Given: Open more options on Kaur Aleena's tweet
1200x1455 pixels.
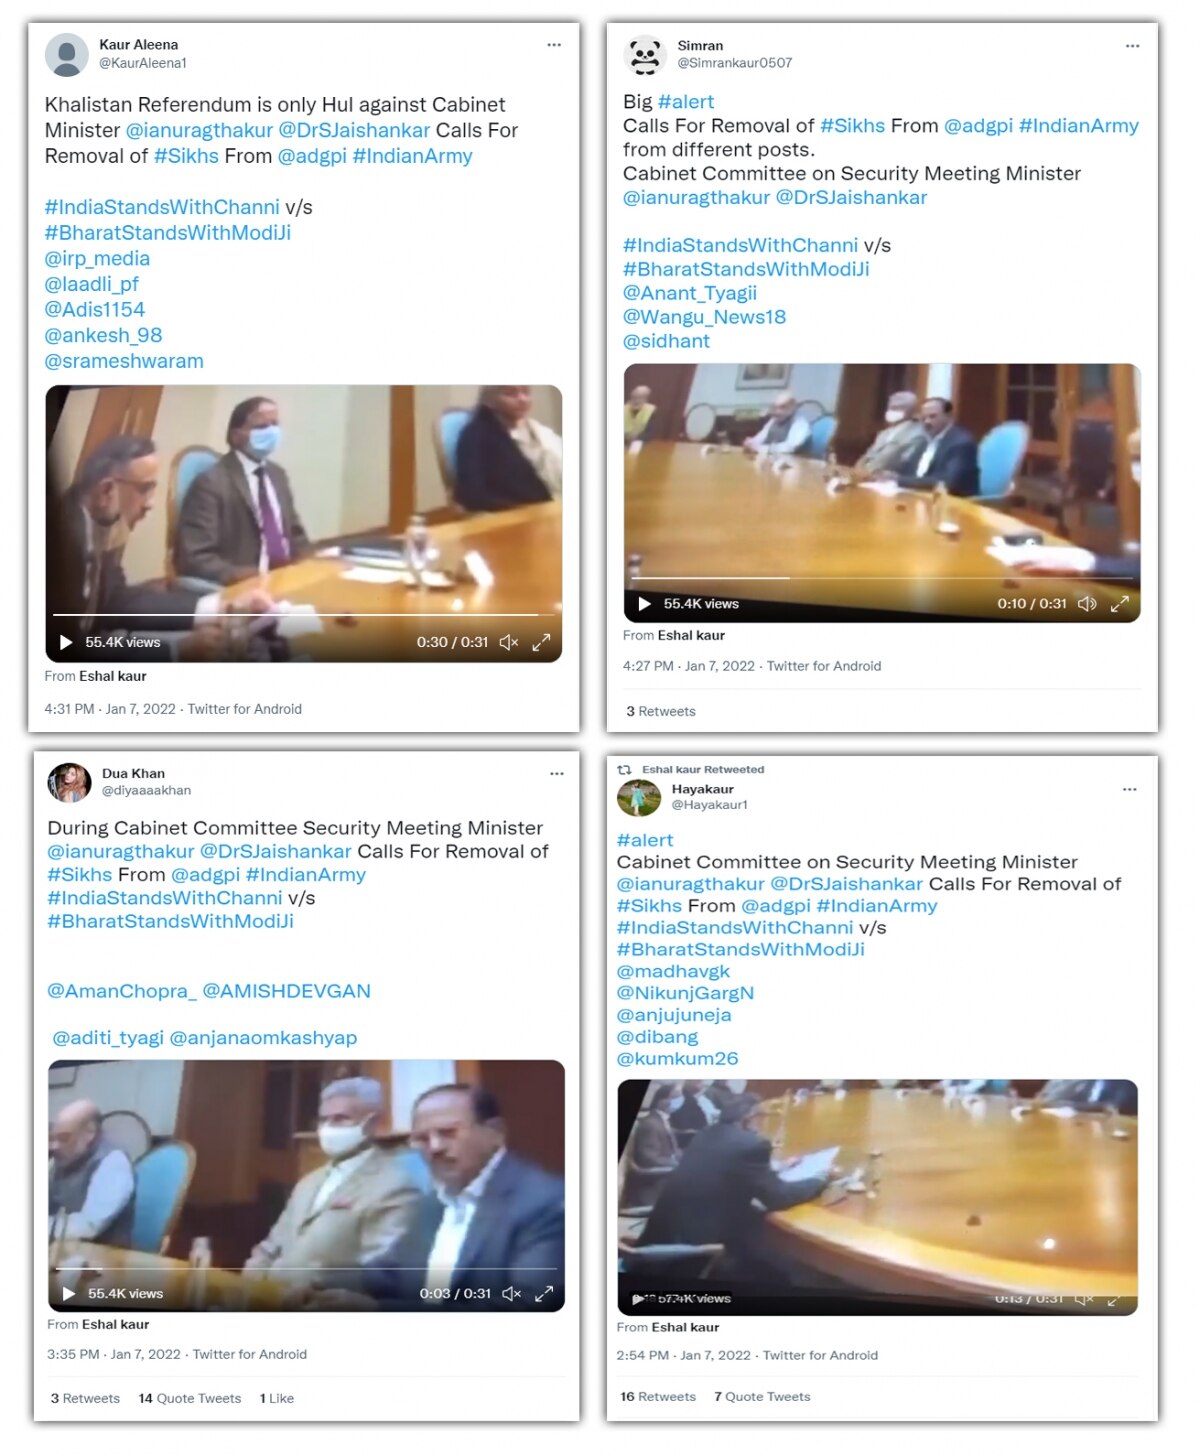Looking at the screenshot, I should (x=554, y=45).
